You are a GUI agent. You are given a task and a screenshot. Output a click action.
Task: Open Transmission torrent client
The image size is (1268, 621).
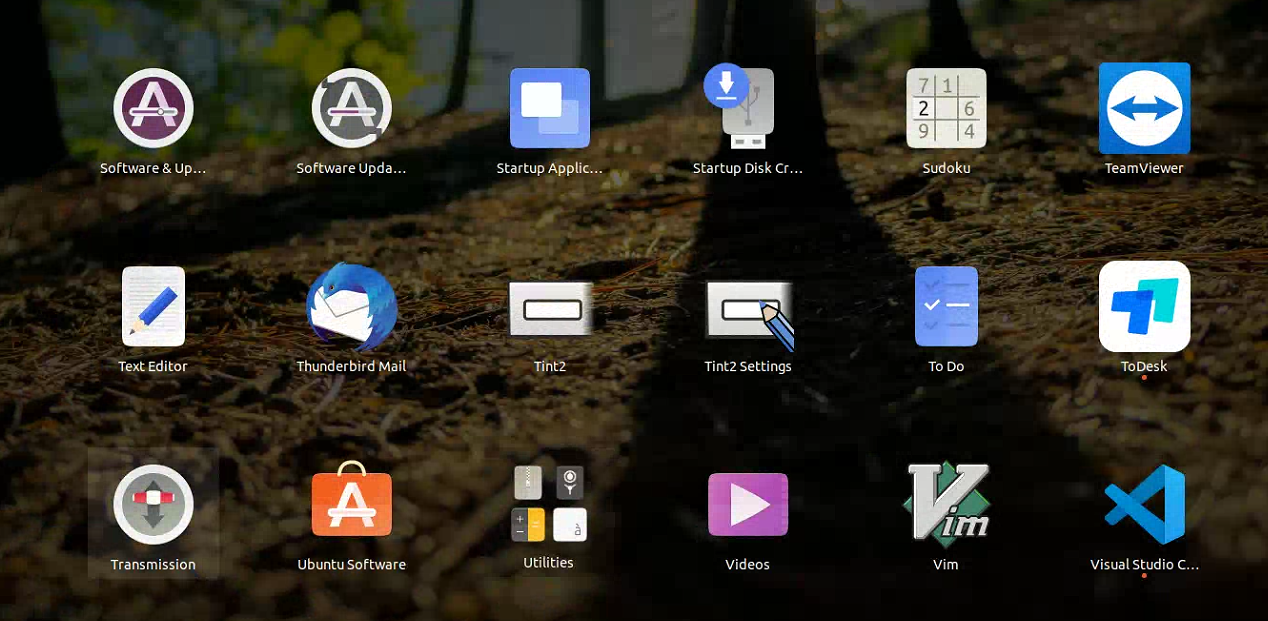click(x=153, y=504)
